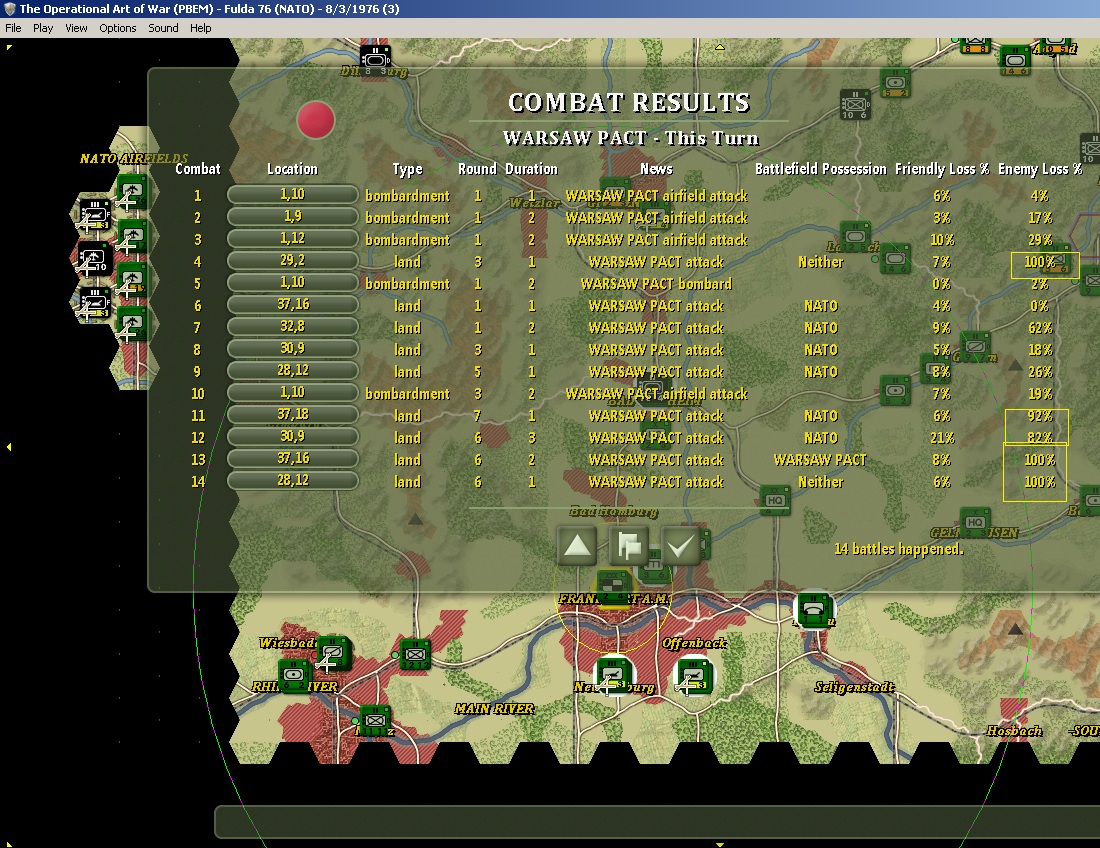Select the air unit at Neu-Isenburg
1100x848 pixels.
pyautogui.click(x=614, y=675)
